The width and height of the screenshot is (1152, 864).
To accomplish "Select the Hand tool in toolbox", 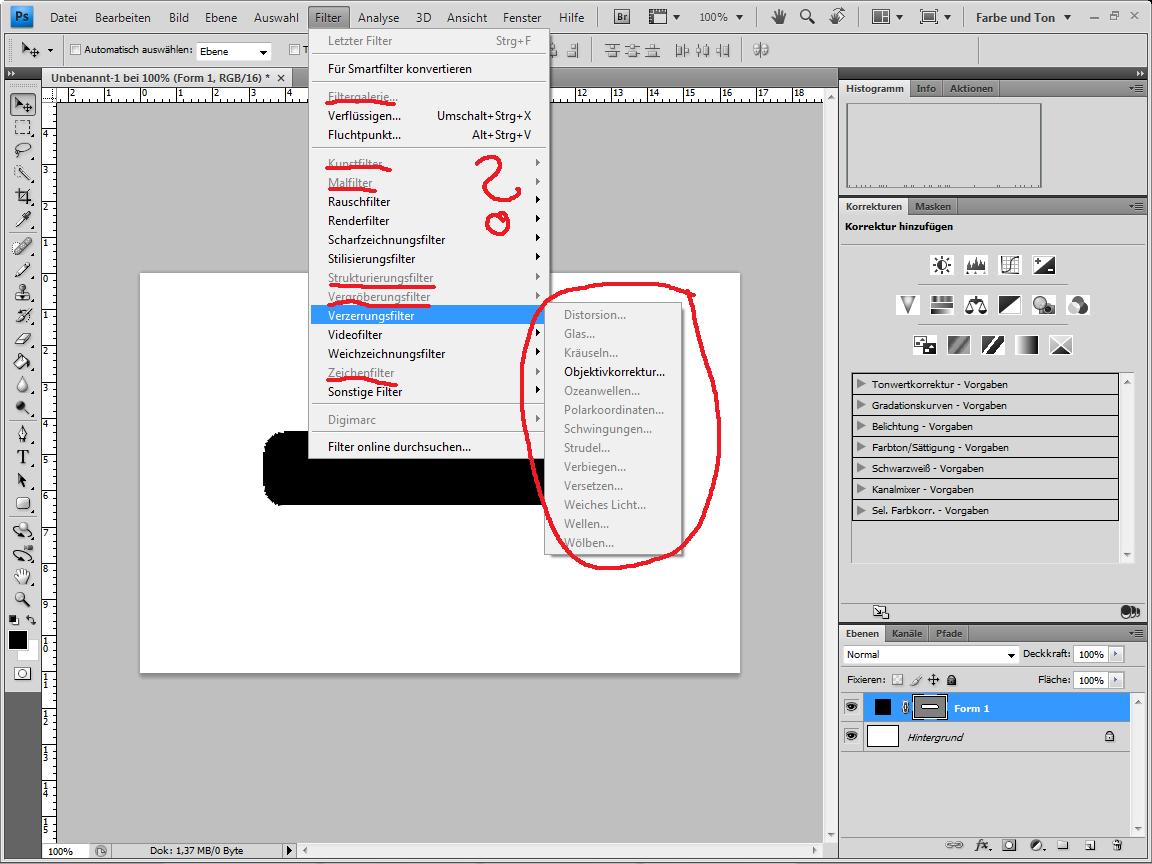I will (23, 577).
